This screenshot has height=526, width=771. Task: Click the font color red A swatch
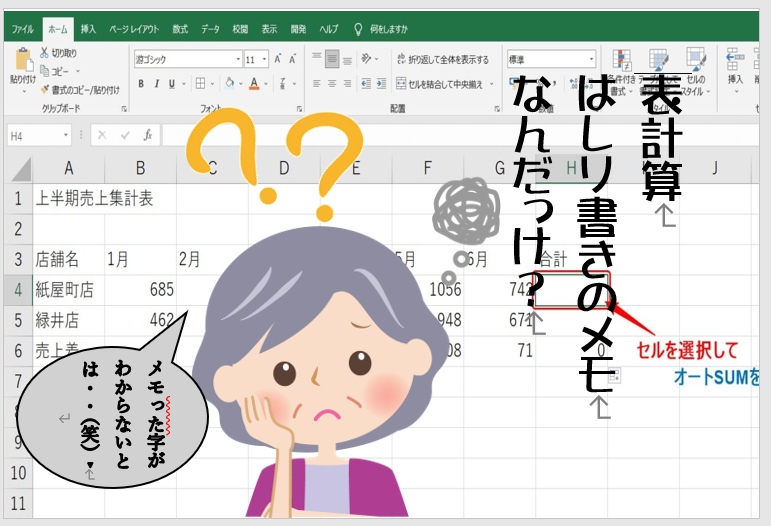[255, 84]
